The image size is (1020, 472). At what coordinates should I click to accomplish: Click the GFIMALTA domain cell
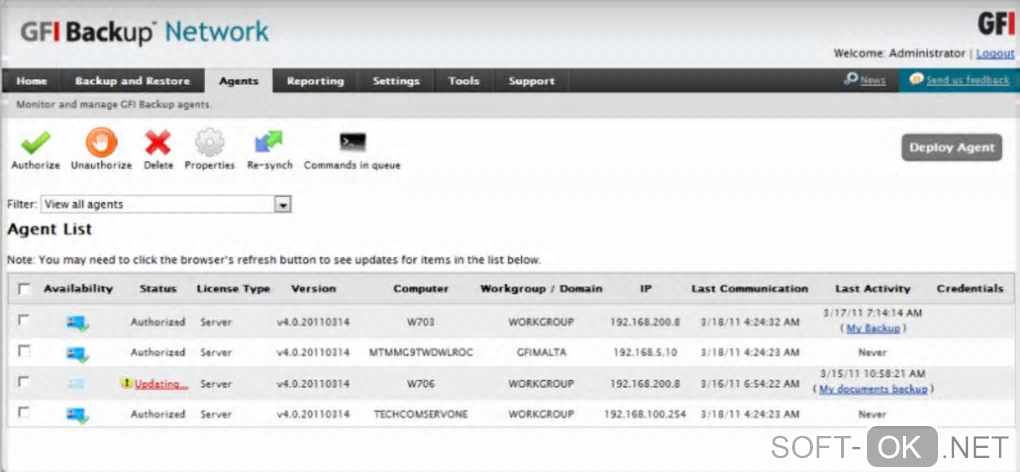541,353
